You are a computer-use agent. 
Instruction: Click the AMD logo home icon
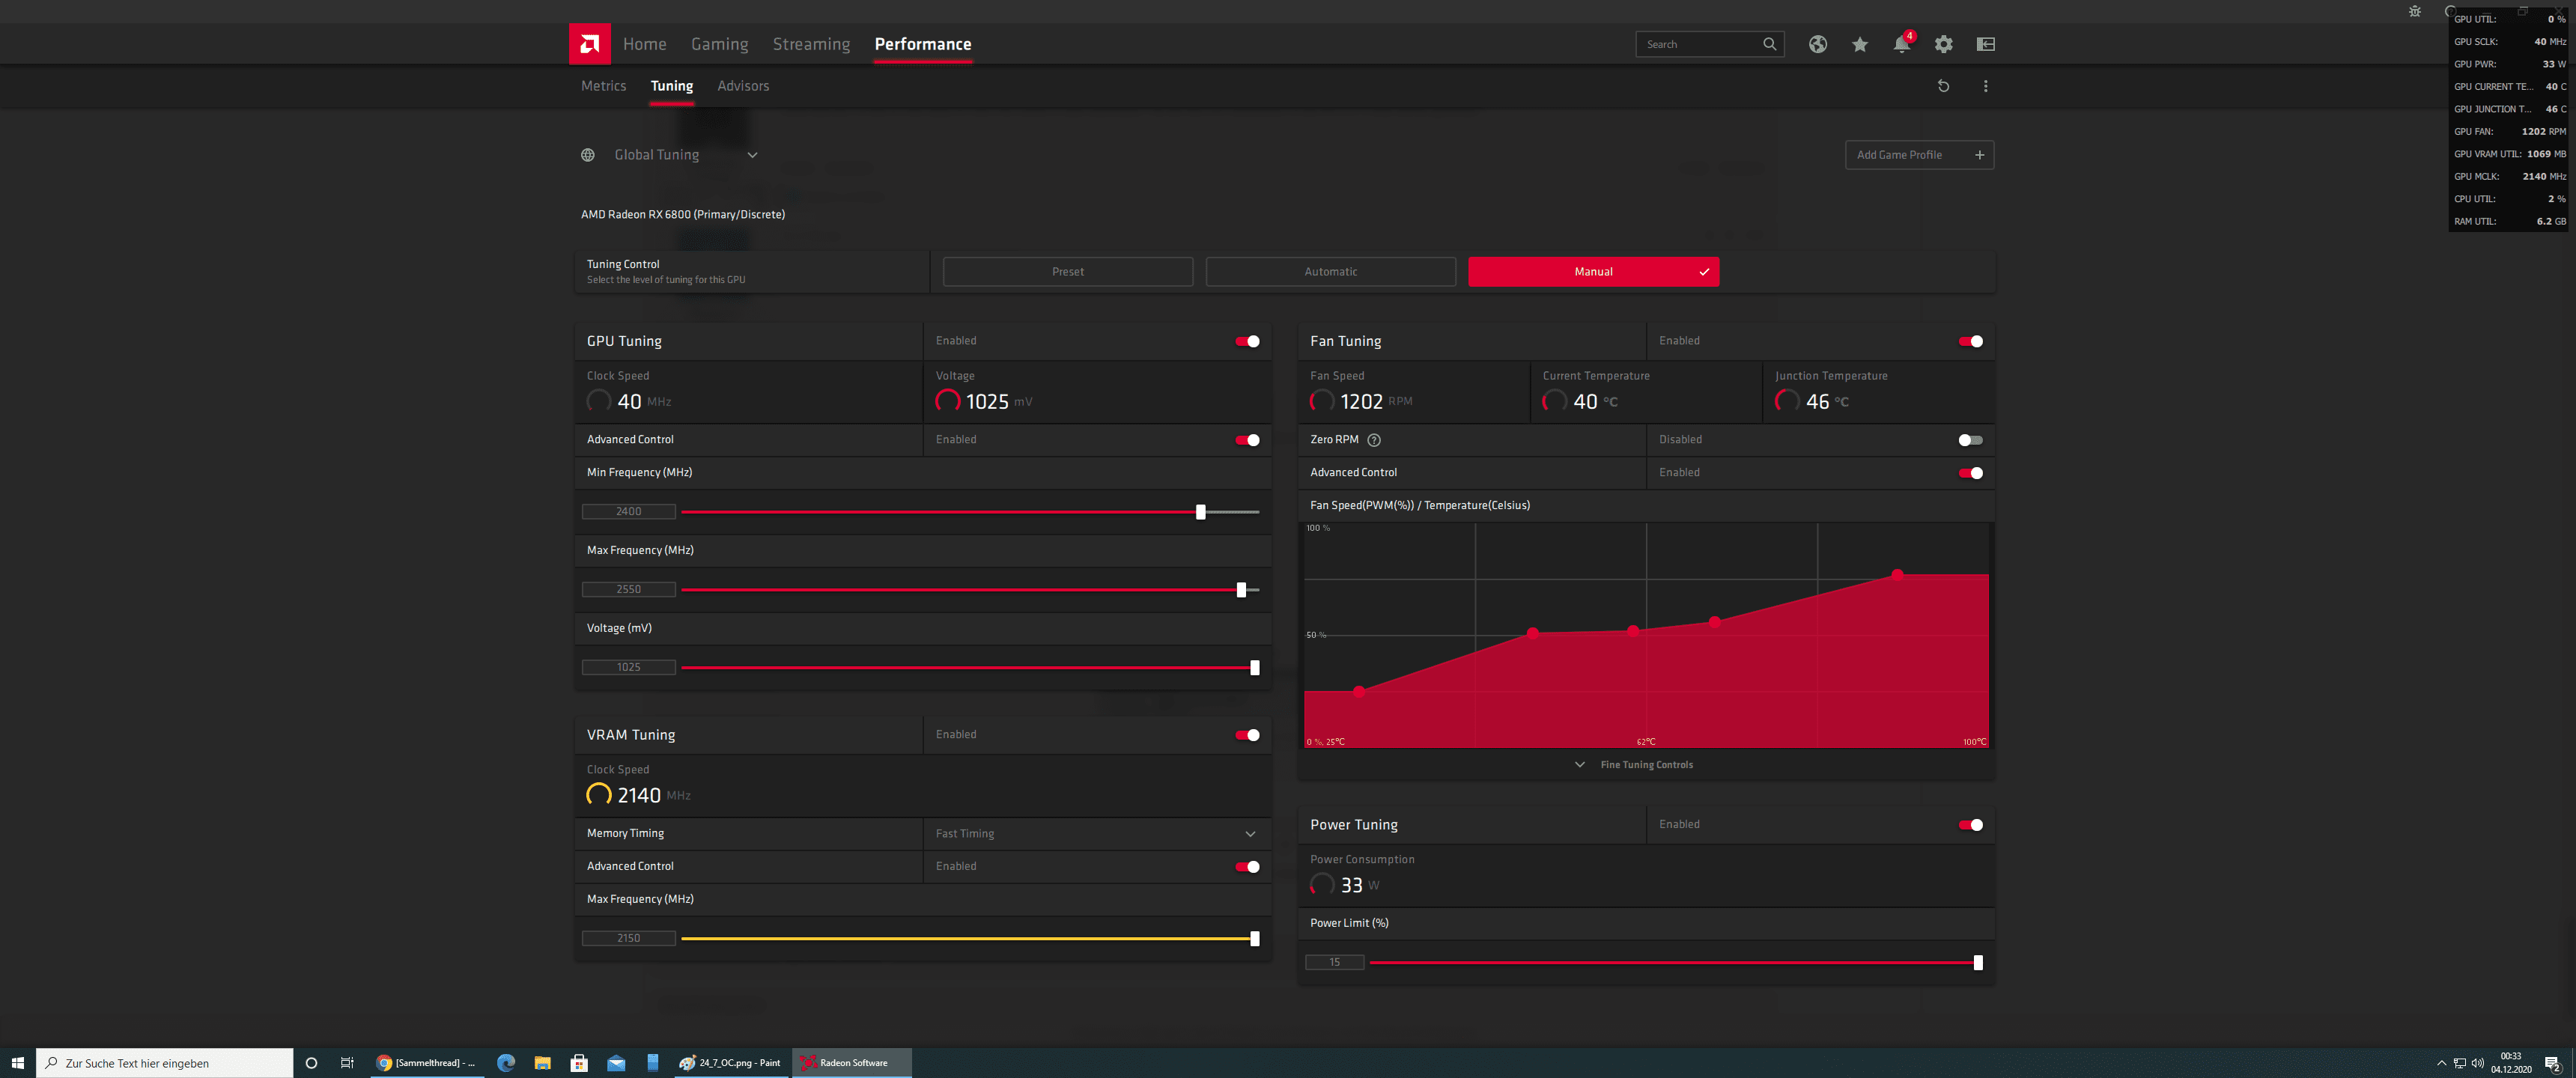click(590, 44)
